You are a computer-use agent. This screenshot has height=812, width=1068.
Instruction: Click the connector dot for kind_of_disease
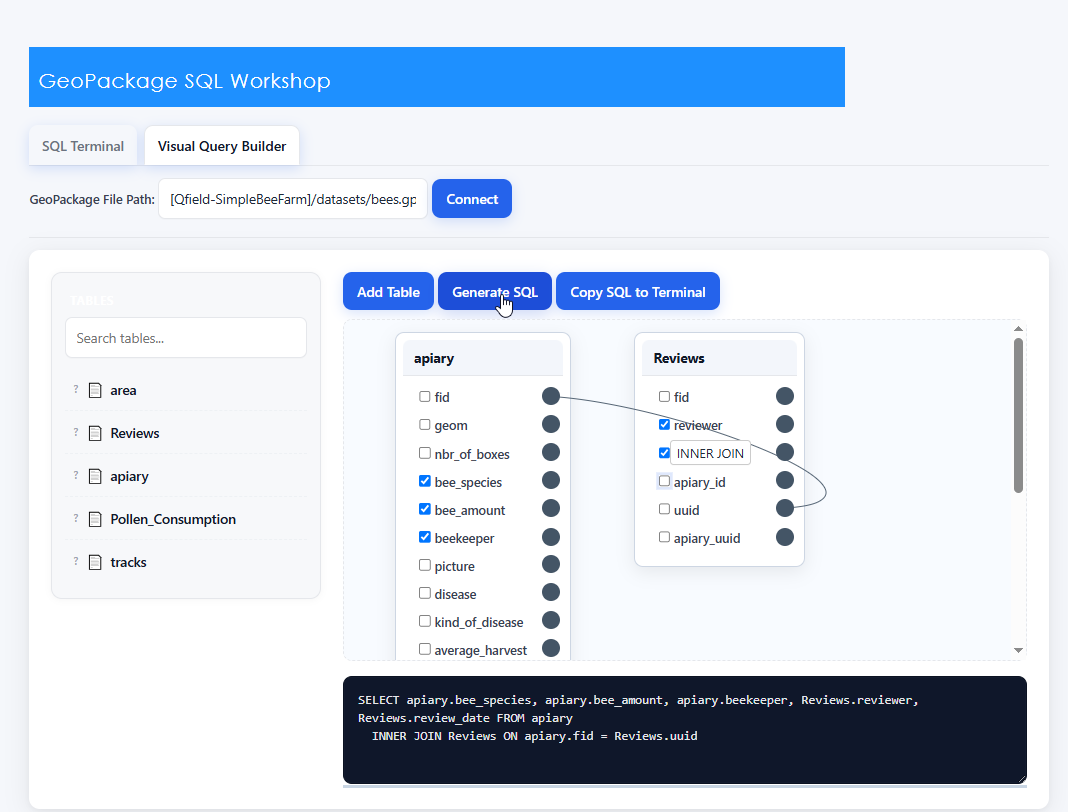tap(551, 621)
